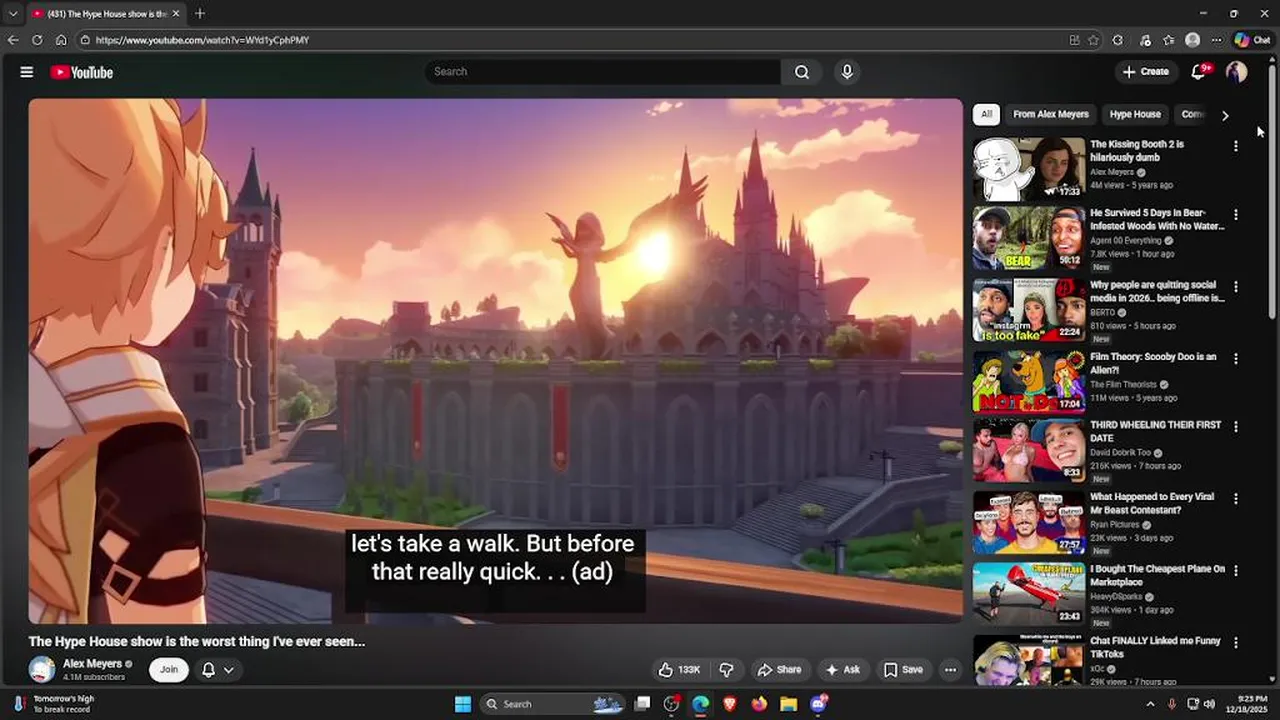
Task: Open the YouTube account avatar menu
Action: click(1237, 71)
